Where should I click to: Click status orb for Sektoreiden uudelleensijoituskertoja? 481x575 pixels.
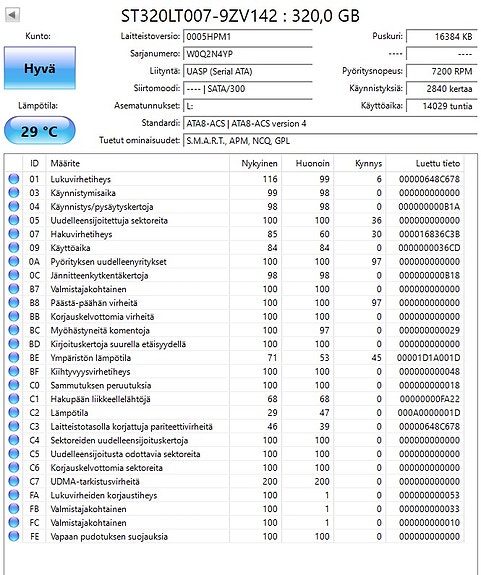click(x=14, y=440)
